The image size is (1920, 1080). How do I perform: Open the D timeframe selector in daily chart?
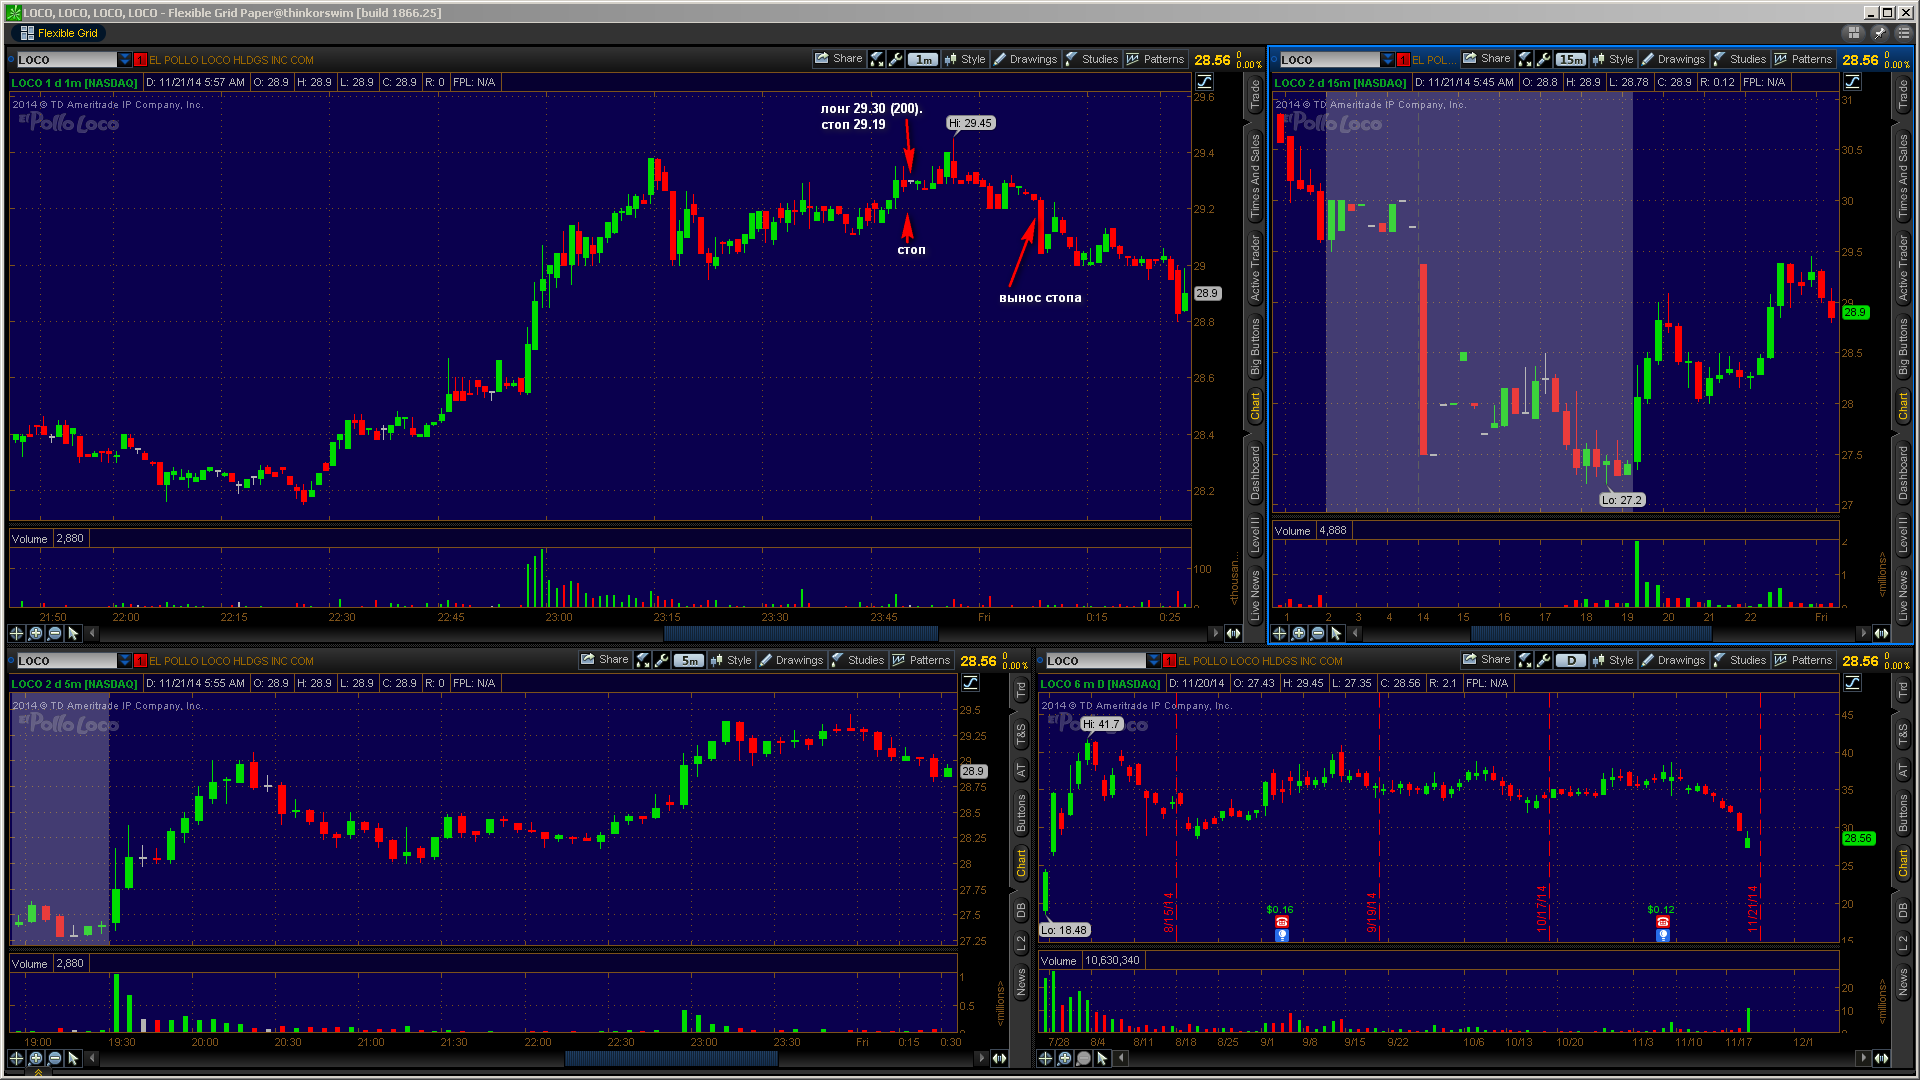pyautogui.click(x=1571, y=660)
